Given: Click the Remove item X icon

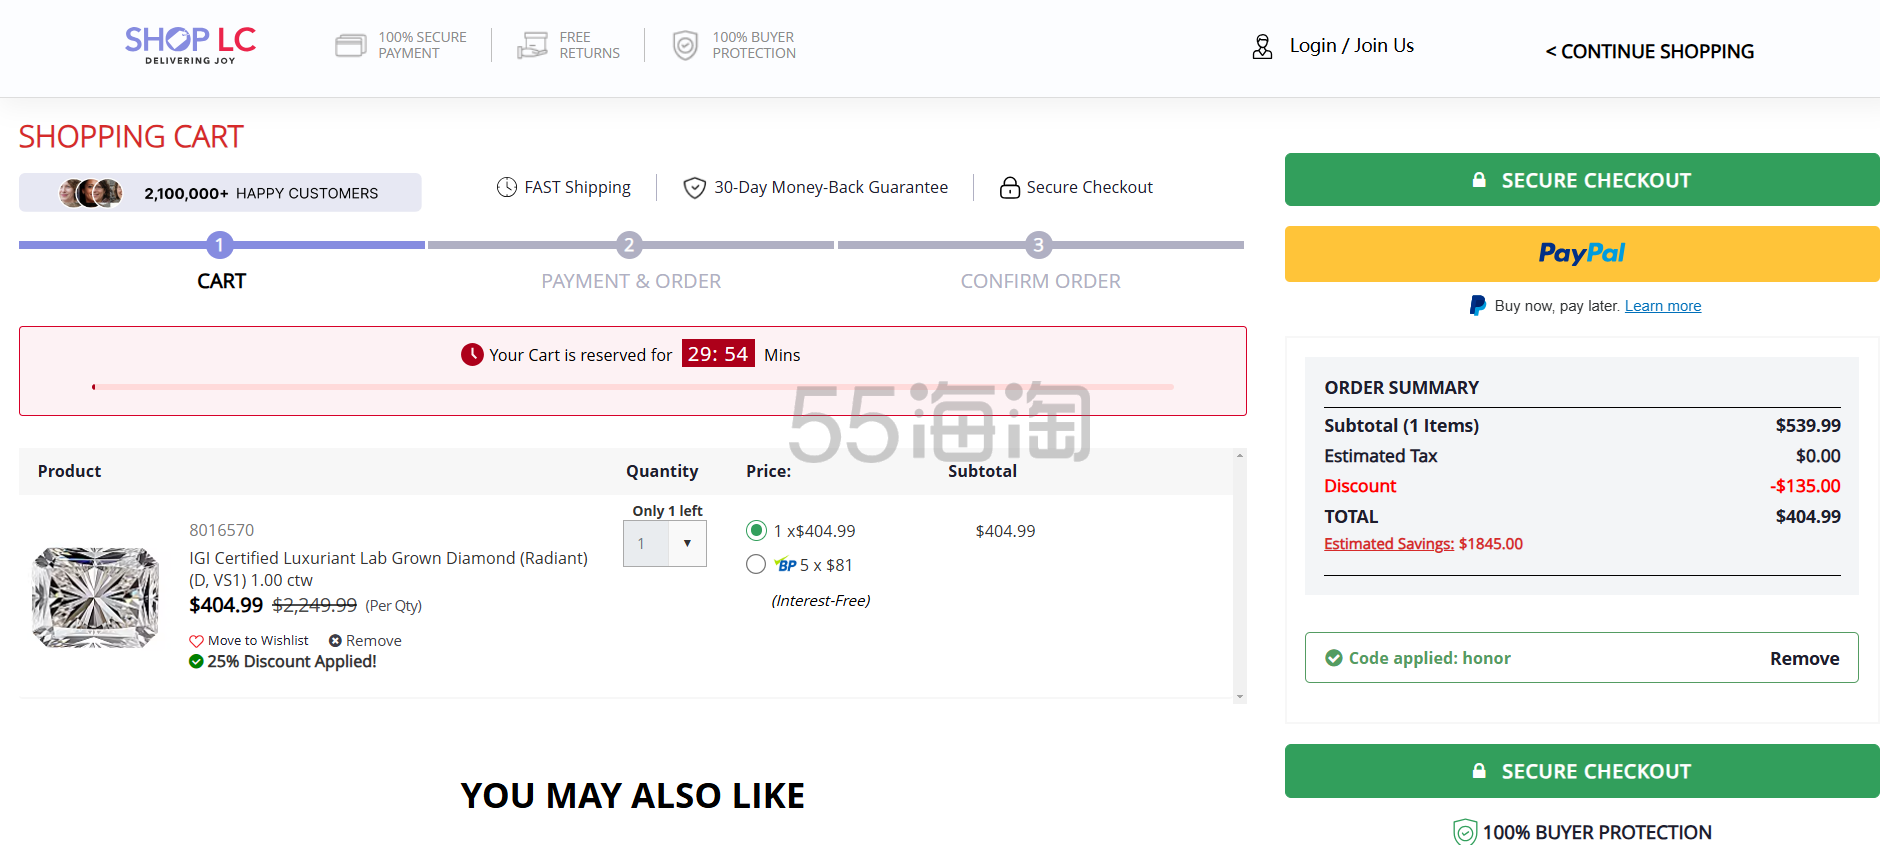Looking at the screenshot, I should 335,641.
